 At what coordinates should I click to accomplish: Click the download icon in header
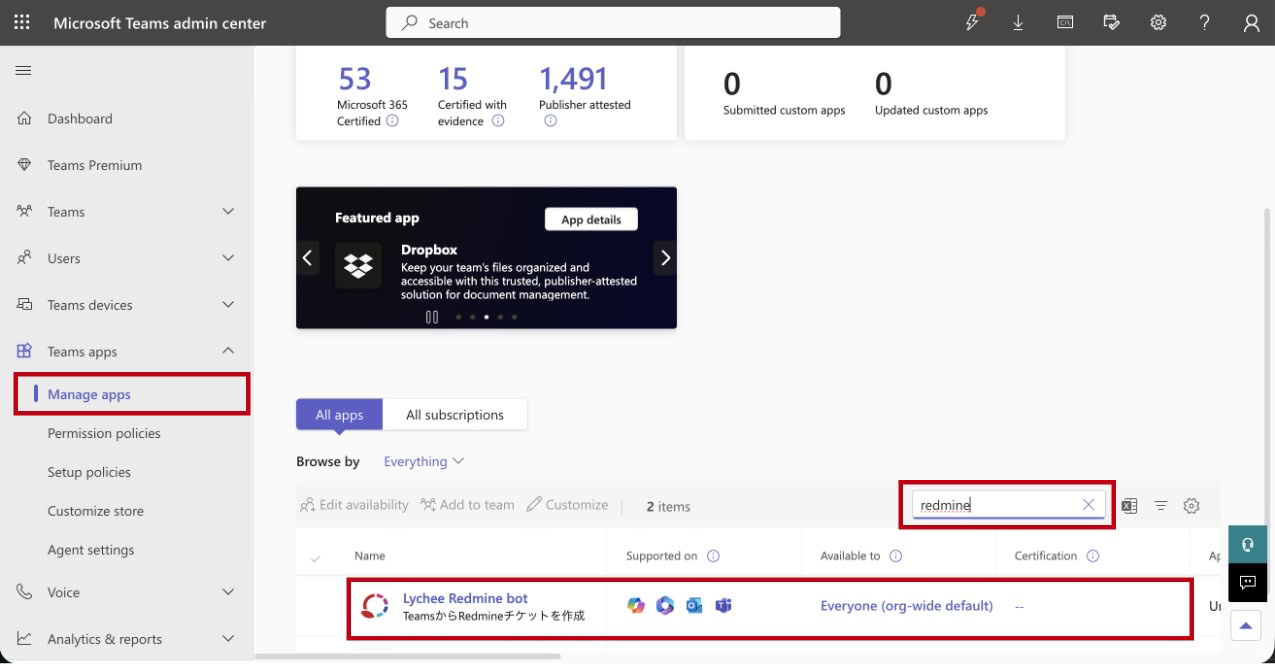click(1018, 23)
